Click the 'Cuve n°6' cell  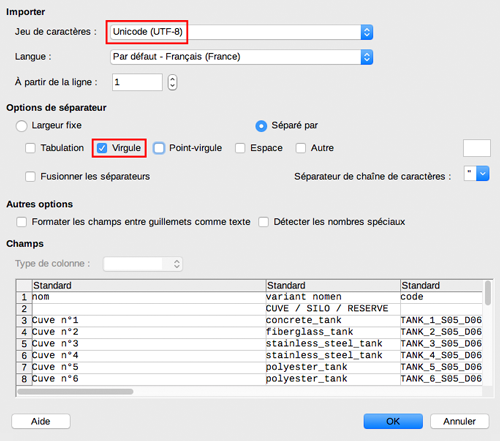tap(149, 379)
